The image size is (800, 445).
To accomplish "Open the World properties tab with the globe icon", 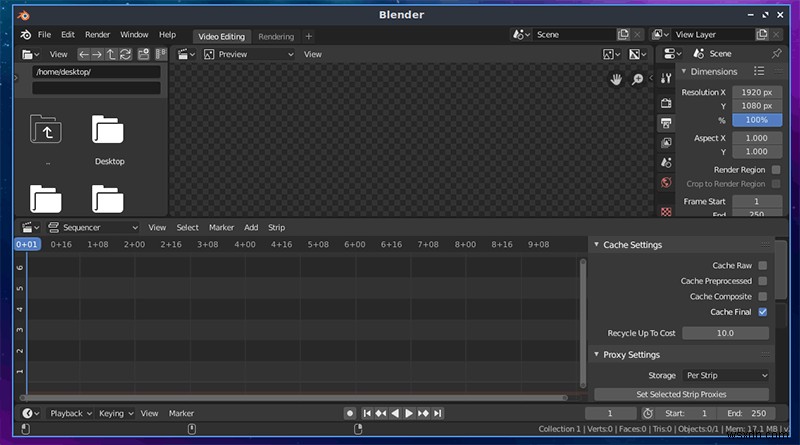I will tap(666, 183).
